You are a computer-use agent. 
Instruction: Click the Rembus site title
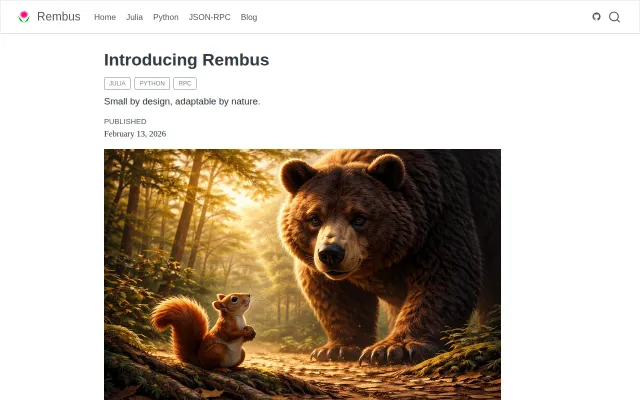(59, 17)
